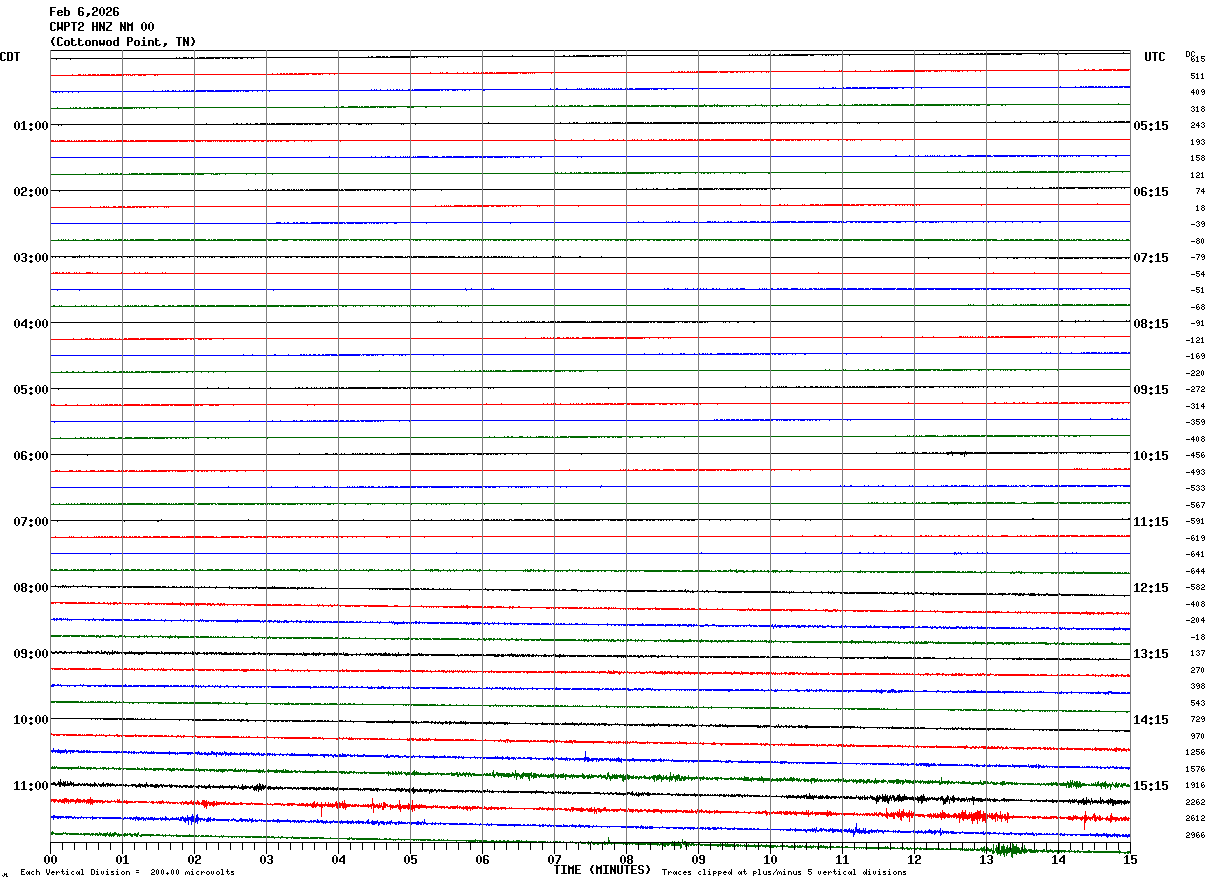
Task: Click the CDT time label '01:00'
Action: tap(30, 126)
